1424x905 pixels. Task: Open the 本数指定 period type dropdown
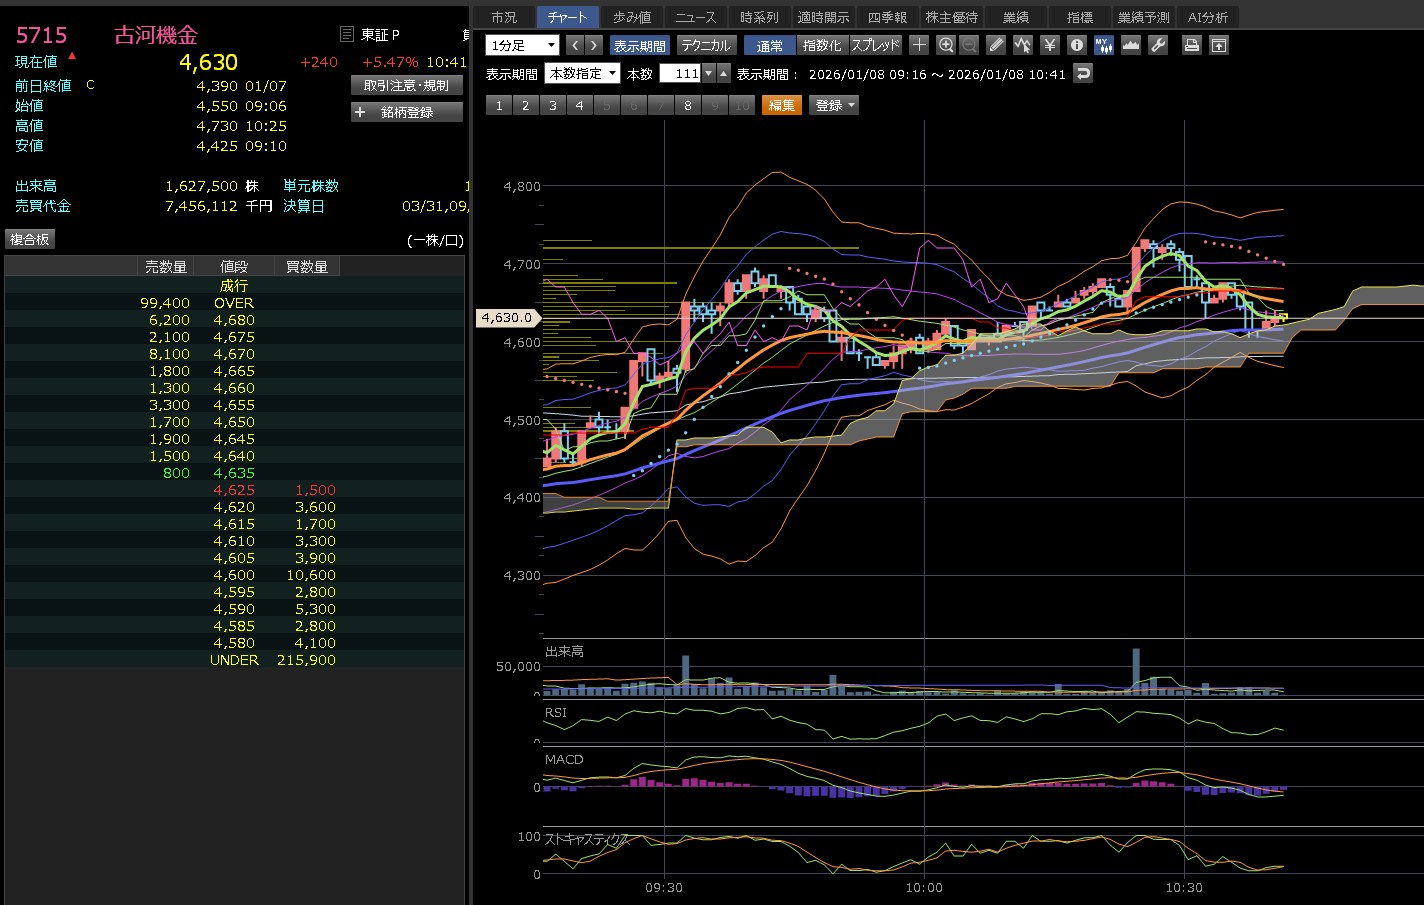582,73
